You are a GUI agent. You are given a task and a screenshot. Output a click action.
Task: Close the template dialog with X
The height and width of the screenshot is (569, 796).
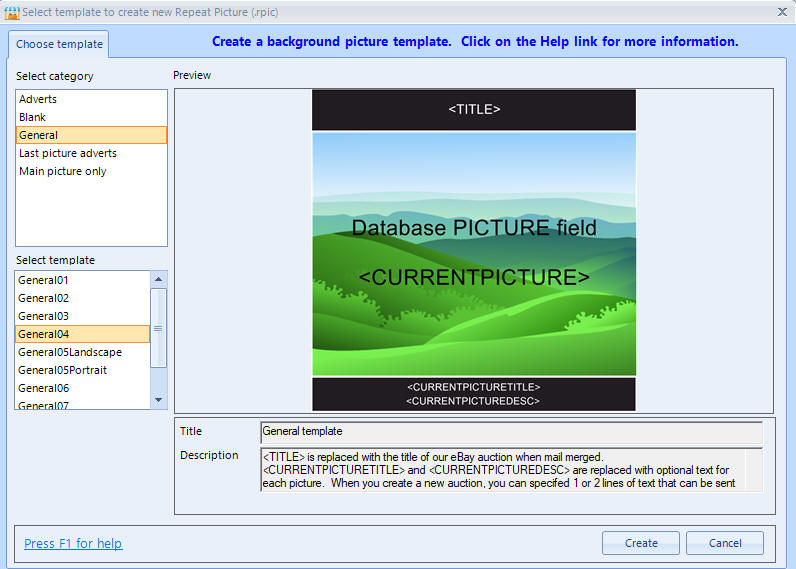[782, 12]
